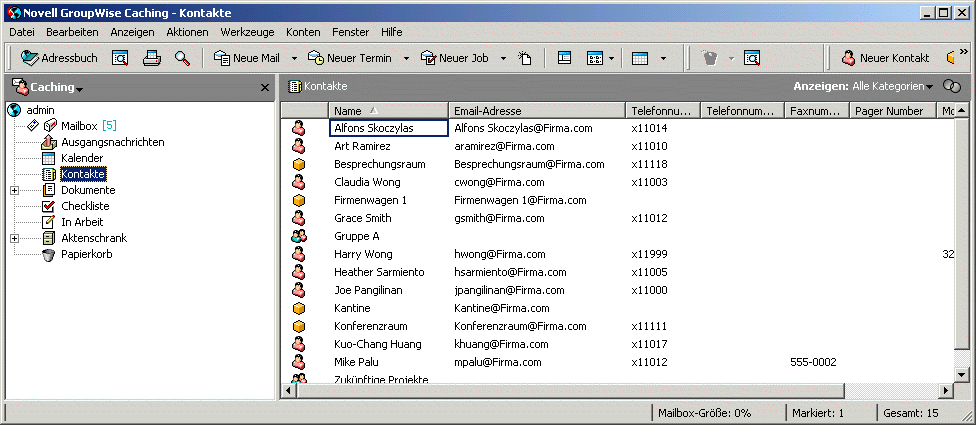Open the Ausgangsnachrichten folder
Screen dimensions: 976x425
click(x=113, y=142)
